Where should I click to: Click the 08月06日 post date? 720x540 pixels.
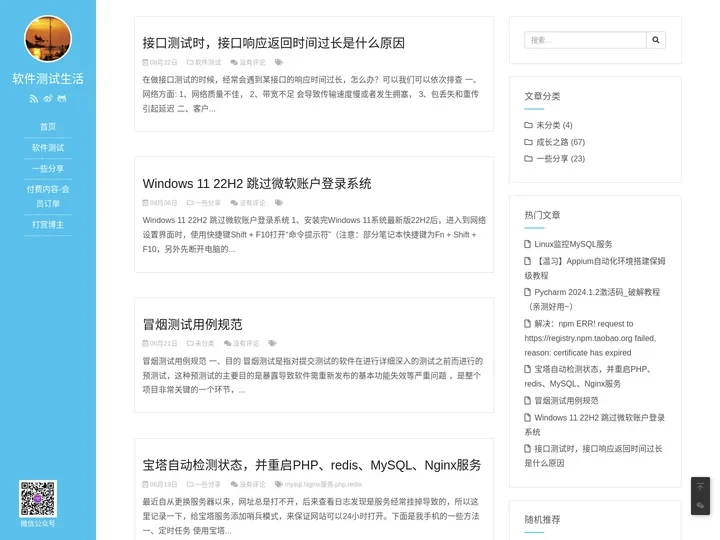pos(163,202)
